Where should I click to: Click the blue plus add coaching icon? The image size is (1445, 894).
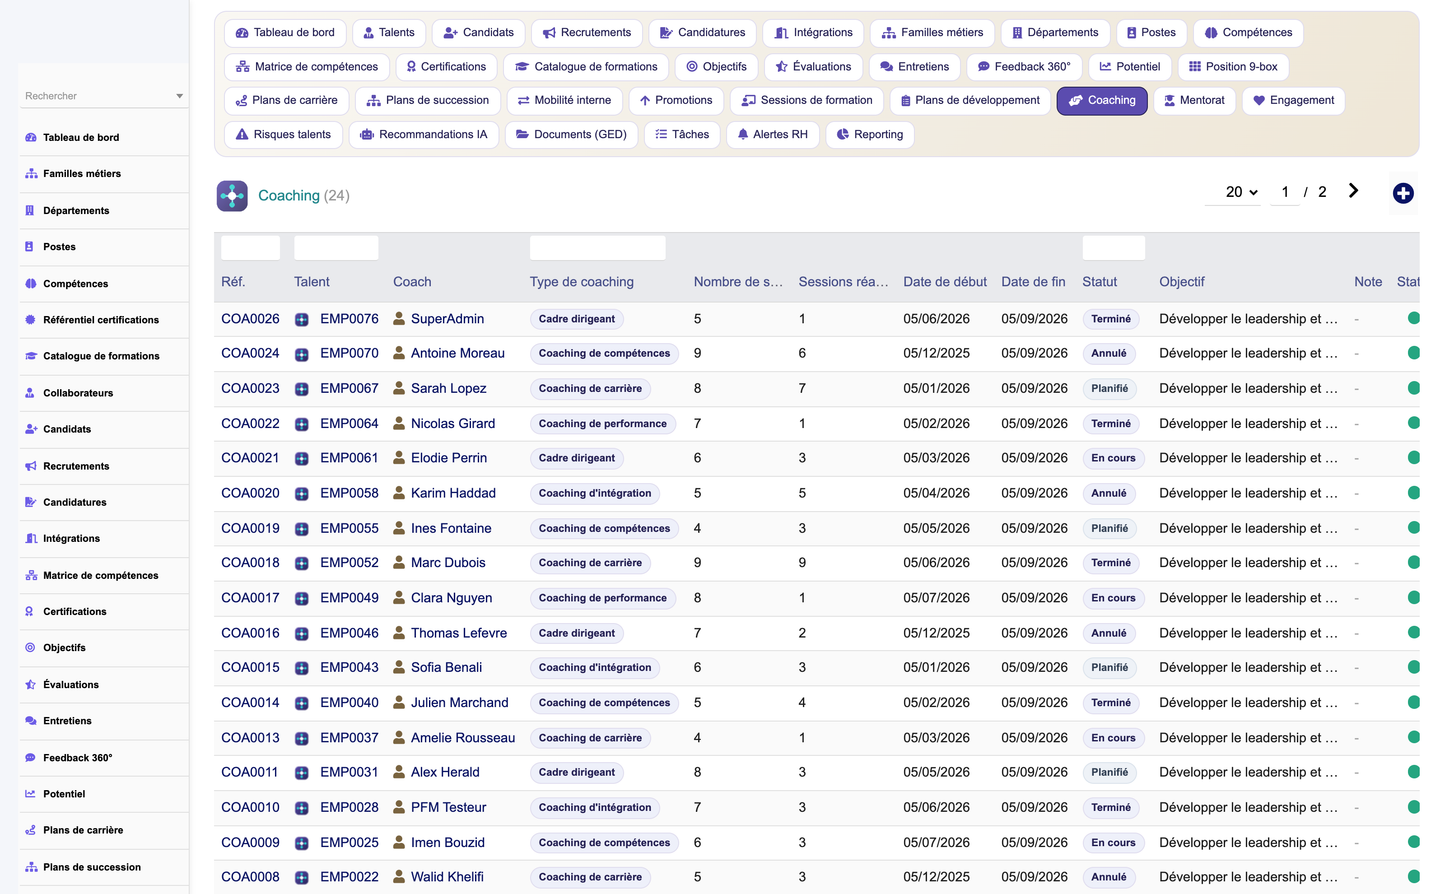(x=1403, y=193)
